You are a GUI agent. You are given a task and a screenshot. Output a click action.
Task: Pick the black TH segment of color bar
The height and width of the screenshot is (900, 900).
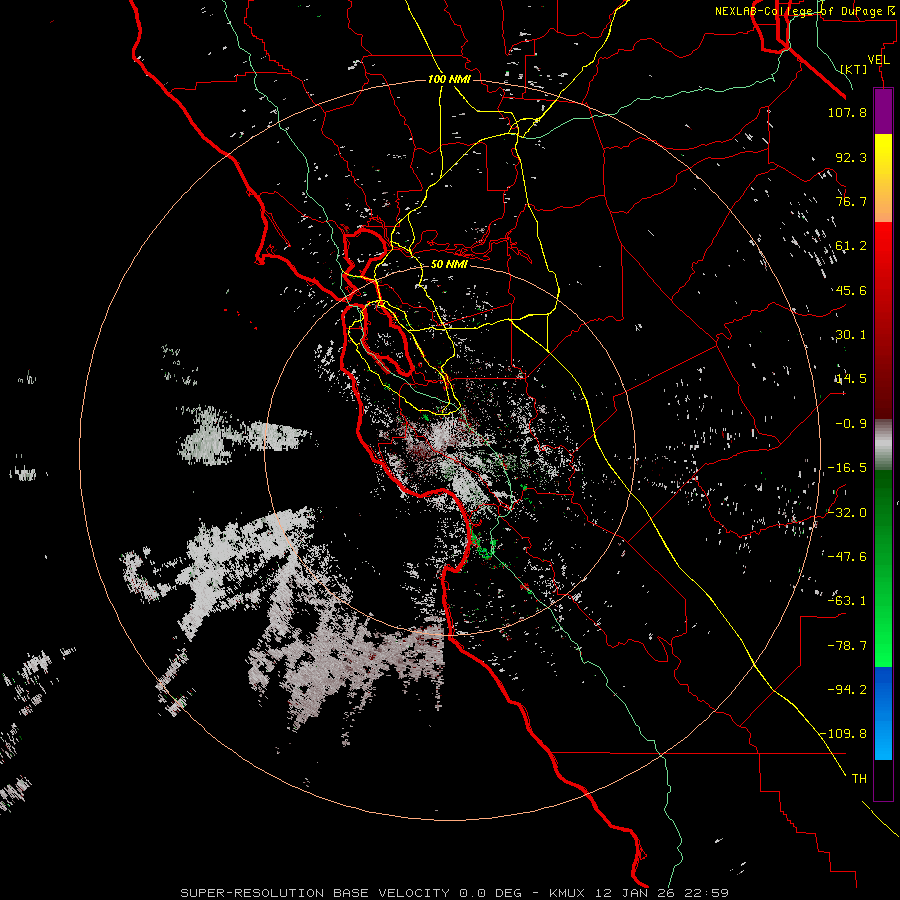(883, 779)
